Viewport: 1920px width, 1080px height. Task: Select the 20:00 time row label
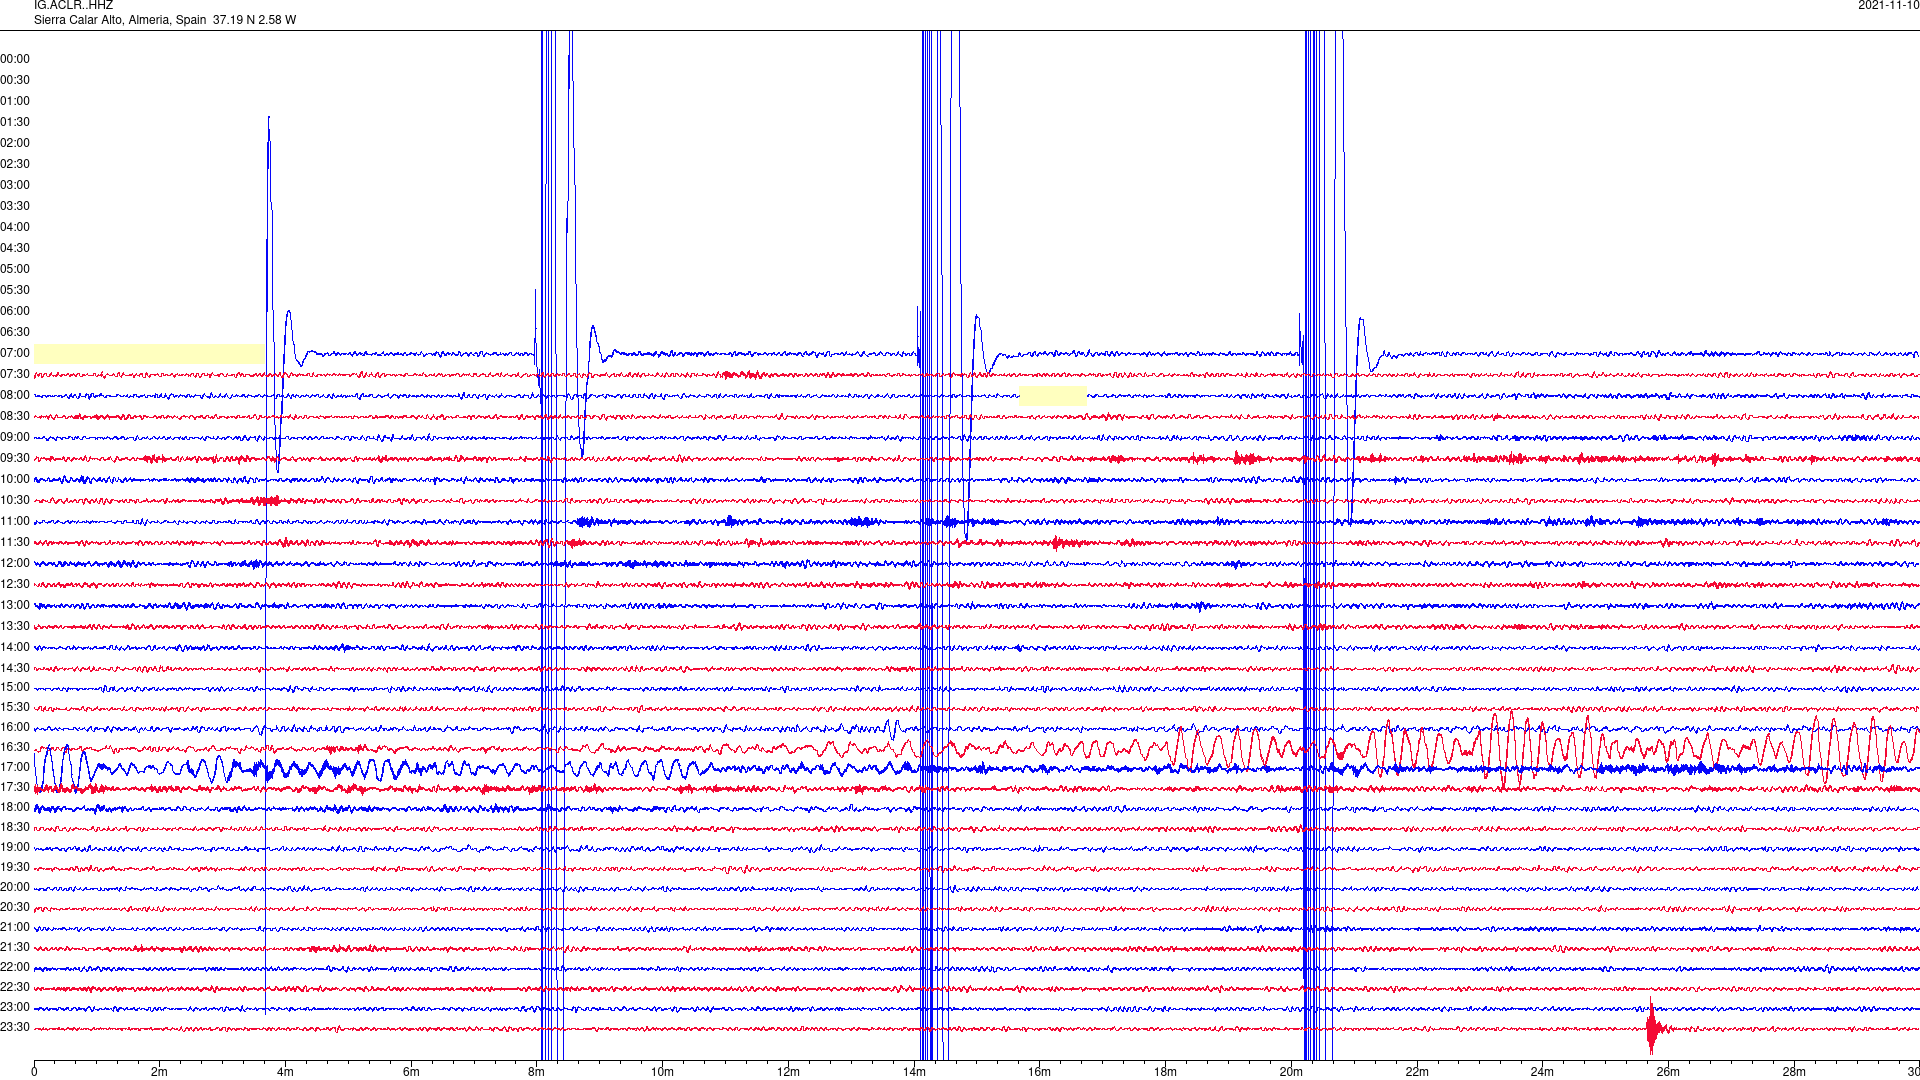[x=15, y=887]
